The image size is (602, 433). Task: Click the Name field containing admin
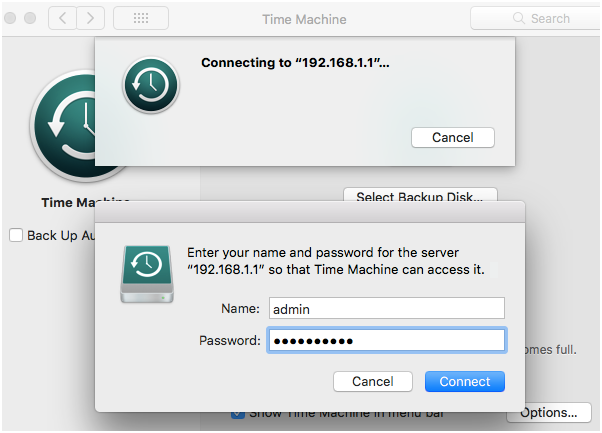point(385,309)
